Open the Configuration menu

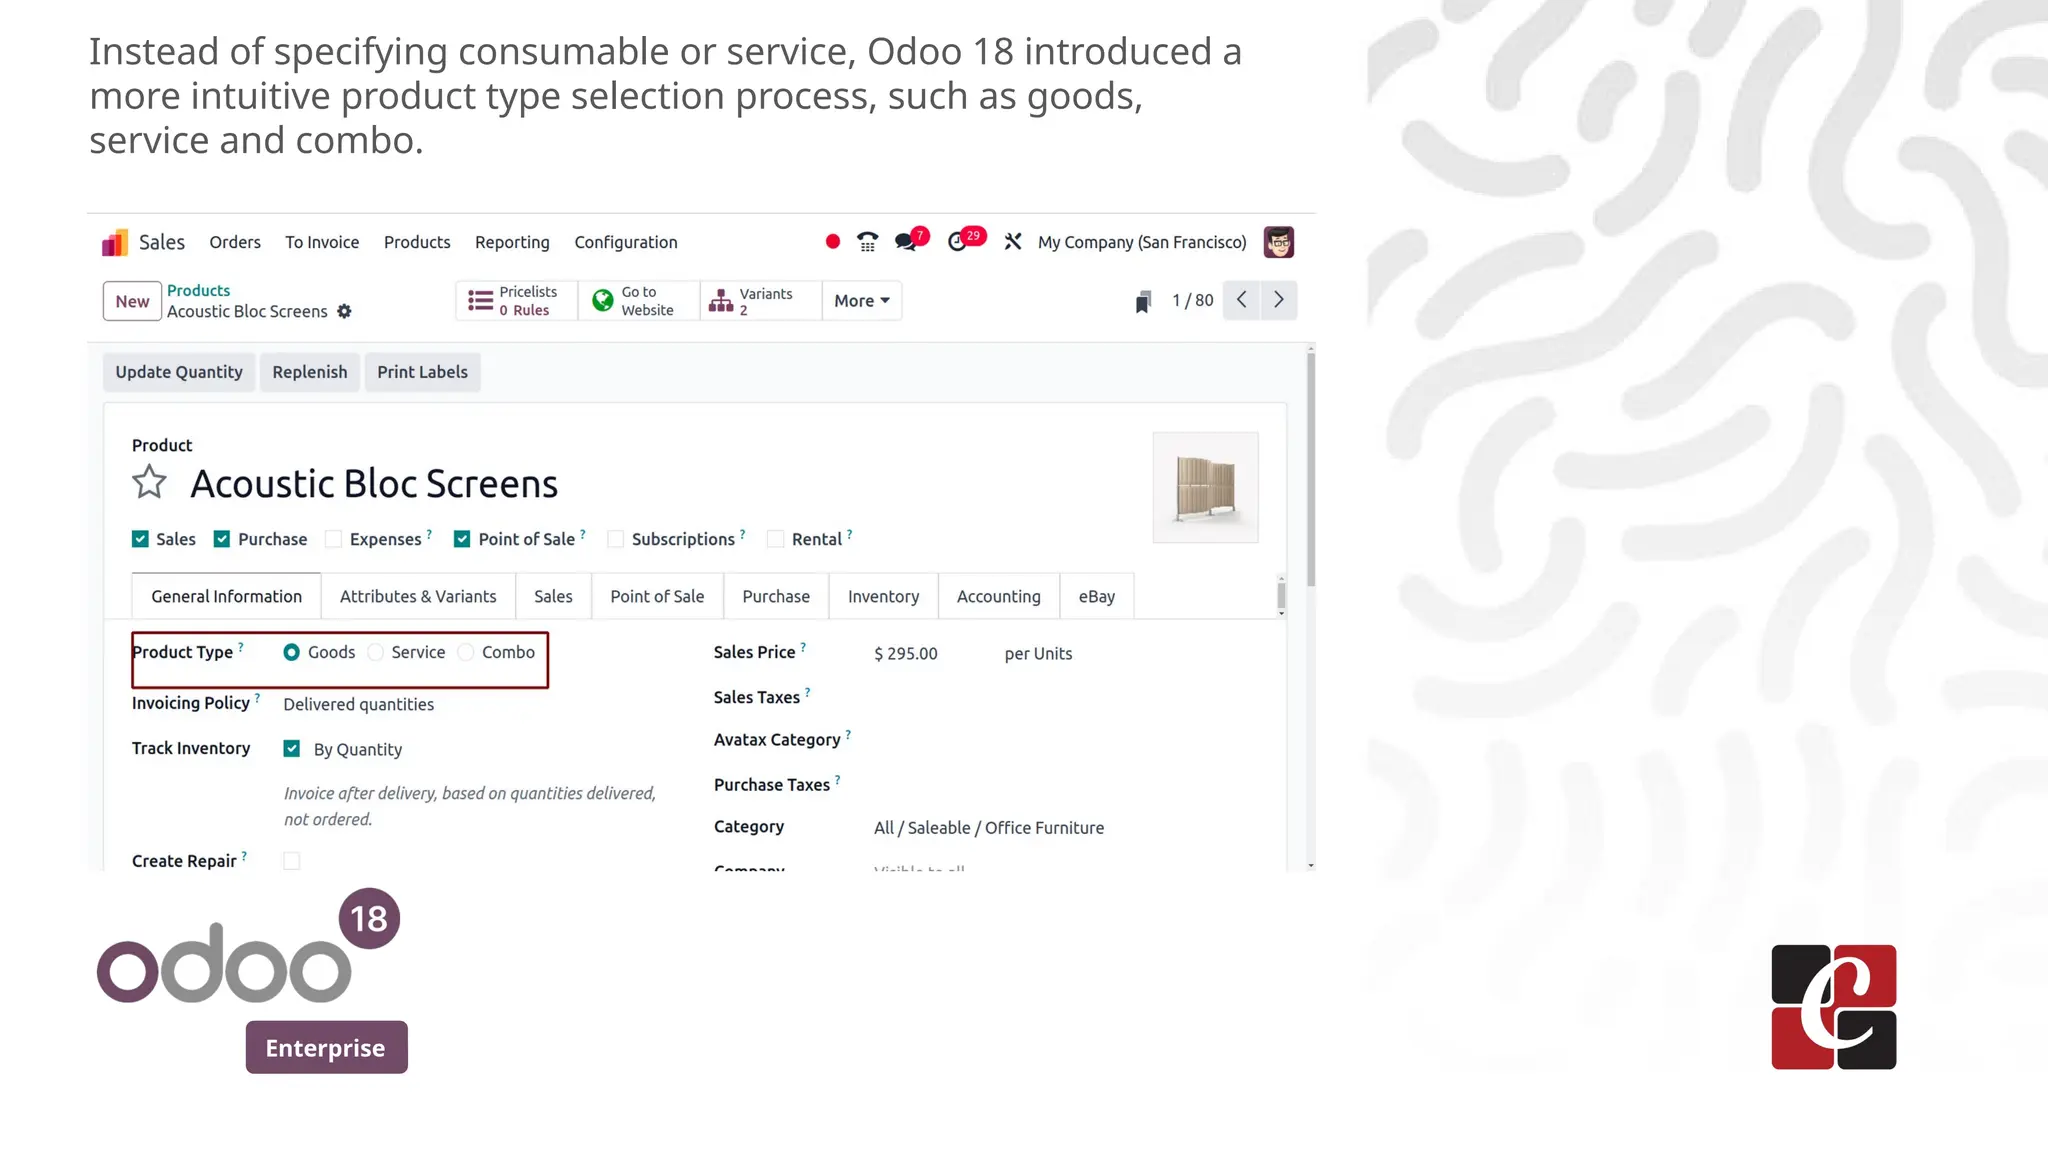[626, 242]
